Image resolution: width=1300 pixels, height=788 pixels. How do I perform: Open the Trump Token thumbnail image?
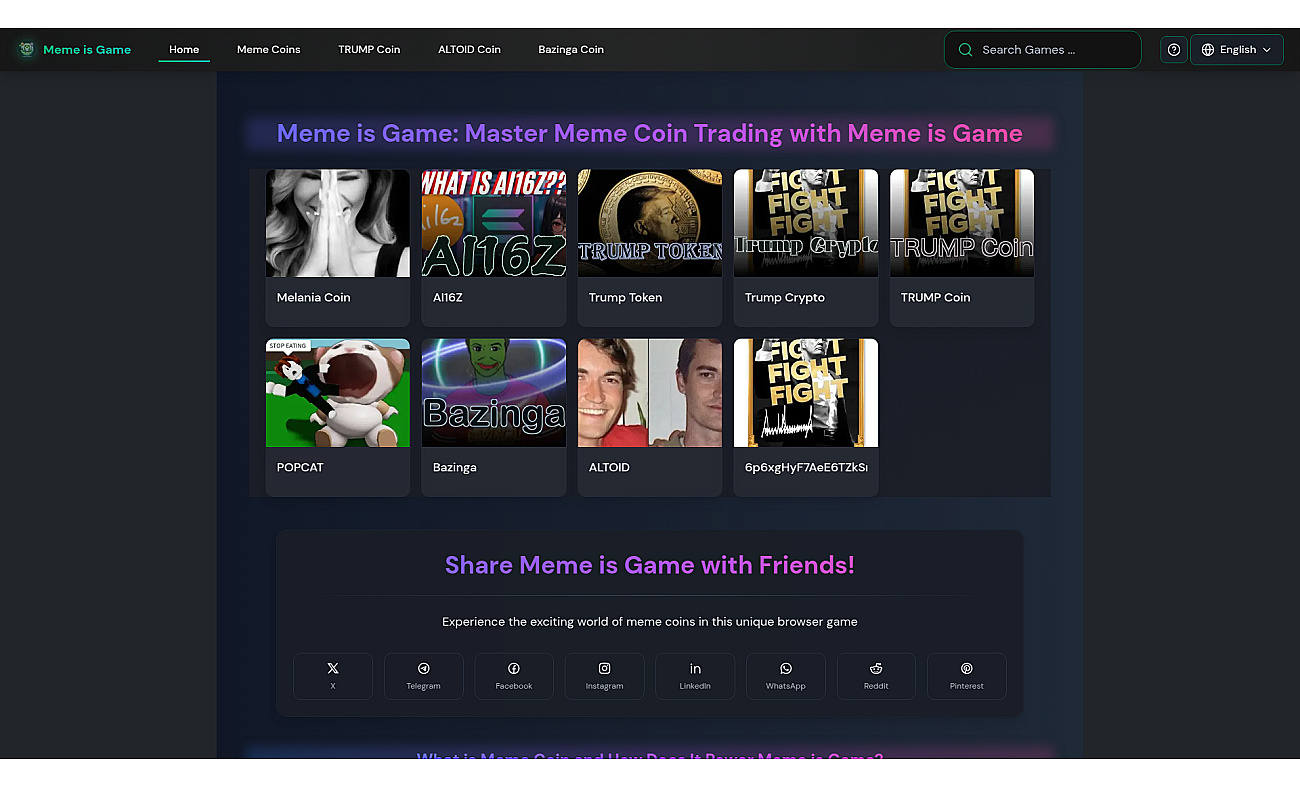(x=650, y=223)
